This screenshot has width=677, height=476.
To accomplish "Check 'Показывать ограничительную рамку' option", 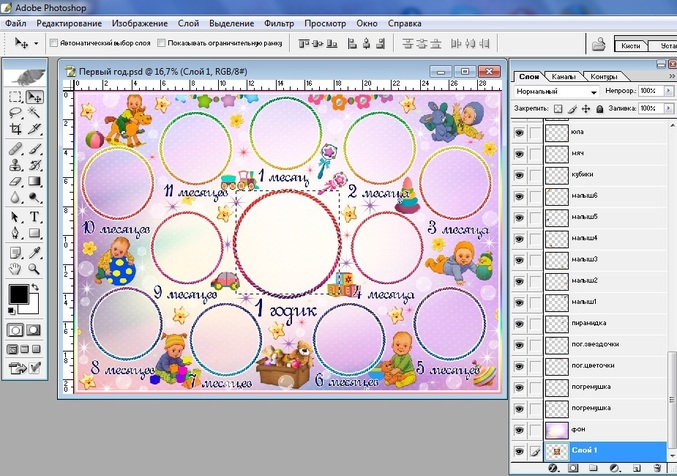I will tap(160, 44).
